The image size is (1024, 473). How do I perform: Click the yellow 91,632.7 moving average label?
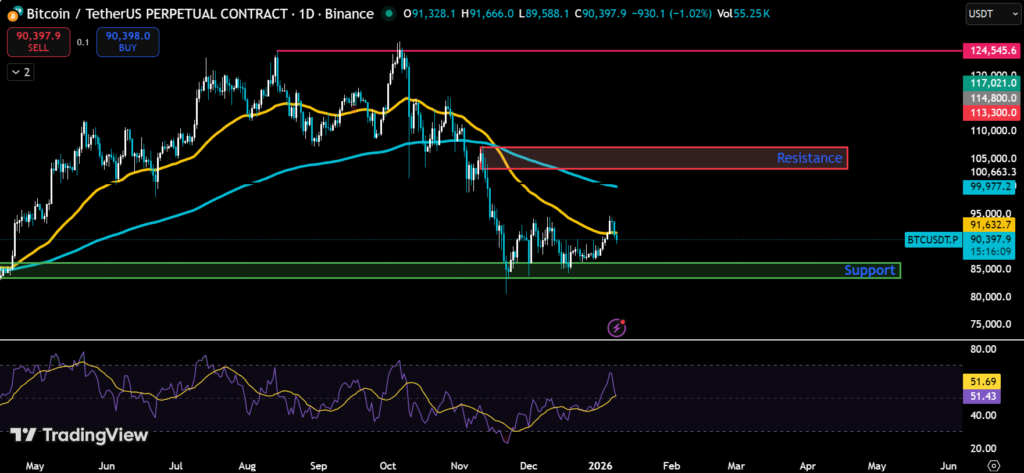coord(991,226)
